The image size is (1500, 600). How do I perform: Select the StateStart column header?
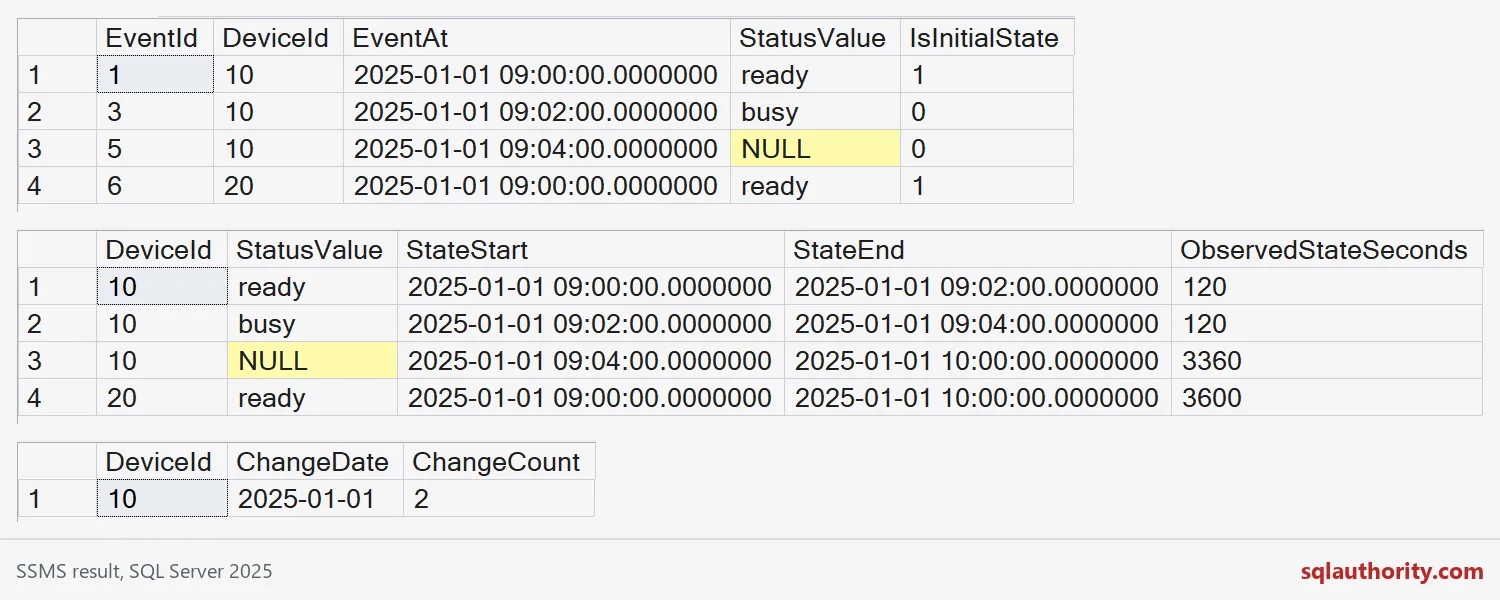[x=591, y=250]
